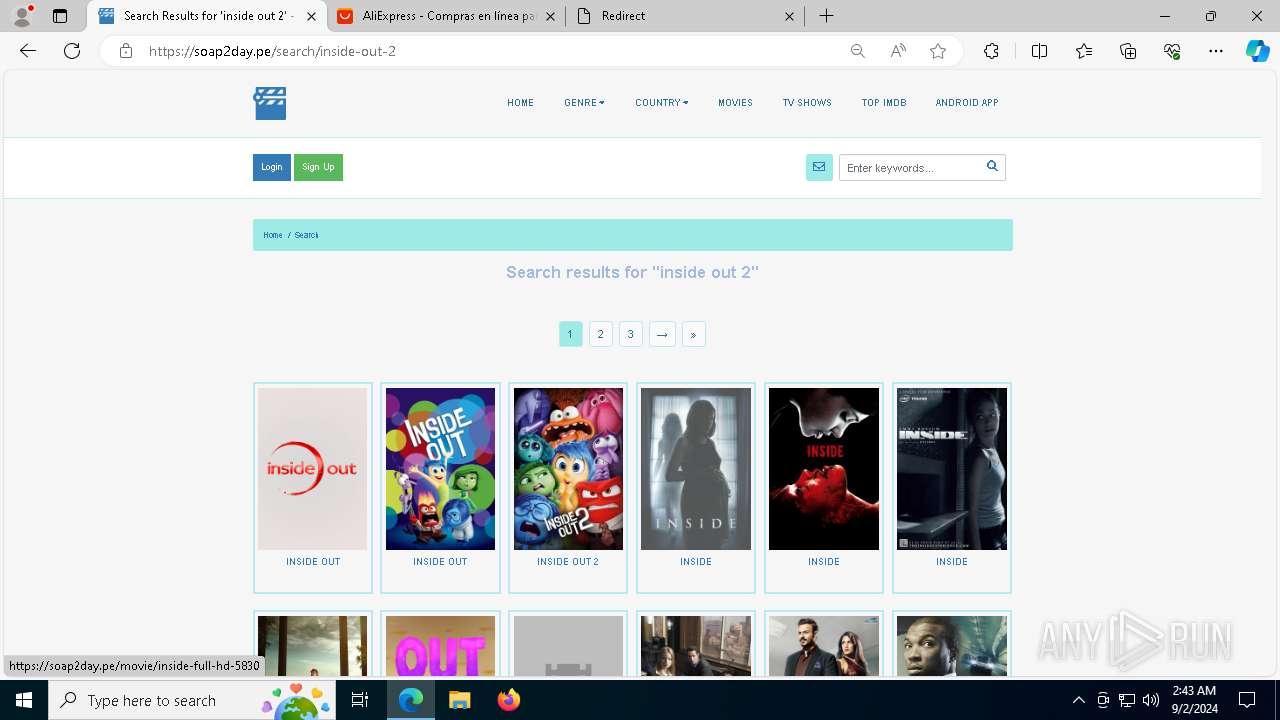
Task: Click Windows taskbar search box
Action: (x=191, y=700)
